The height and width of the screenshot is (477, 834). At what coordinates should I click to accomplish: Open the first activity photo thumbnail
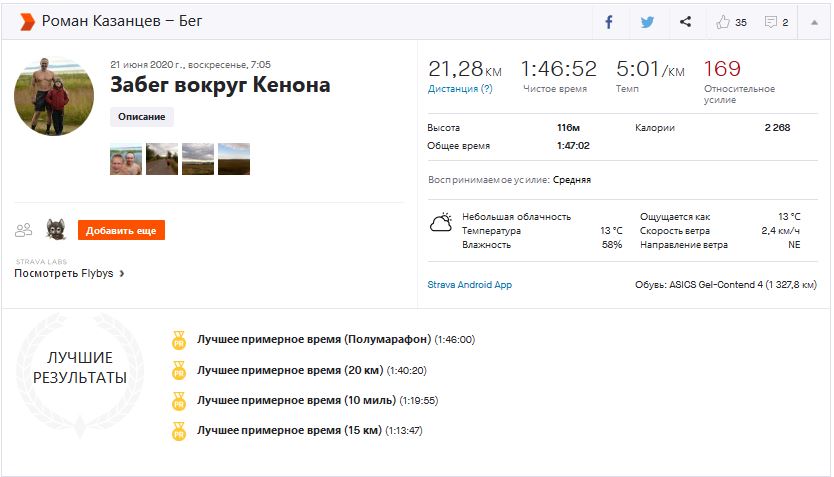[x=126, y=159]
